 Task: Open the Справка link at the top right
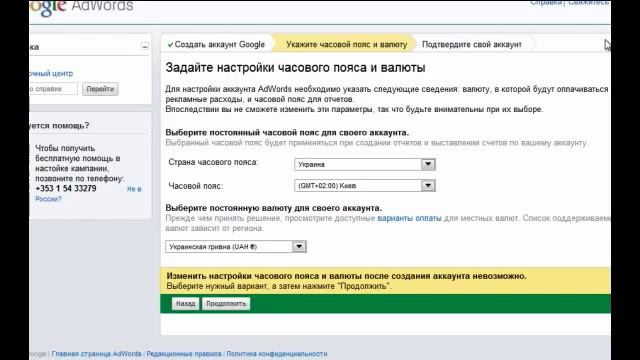(546, 3)
